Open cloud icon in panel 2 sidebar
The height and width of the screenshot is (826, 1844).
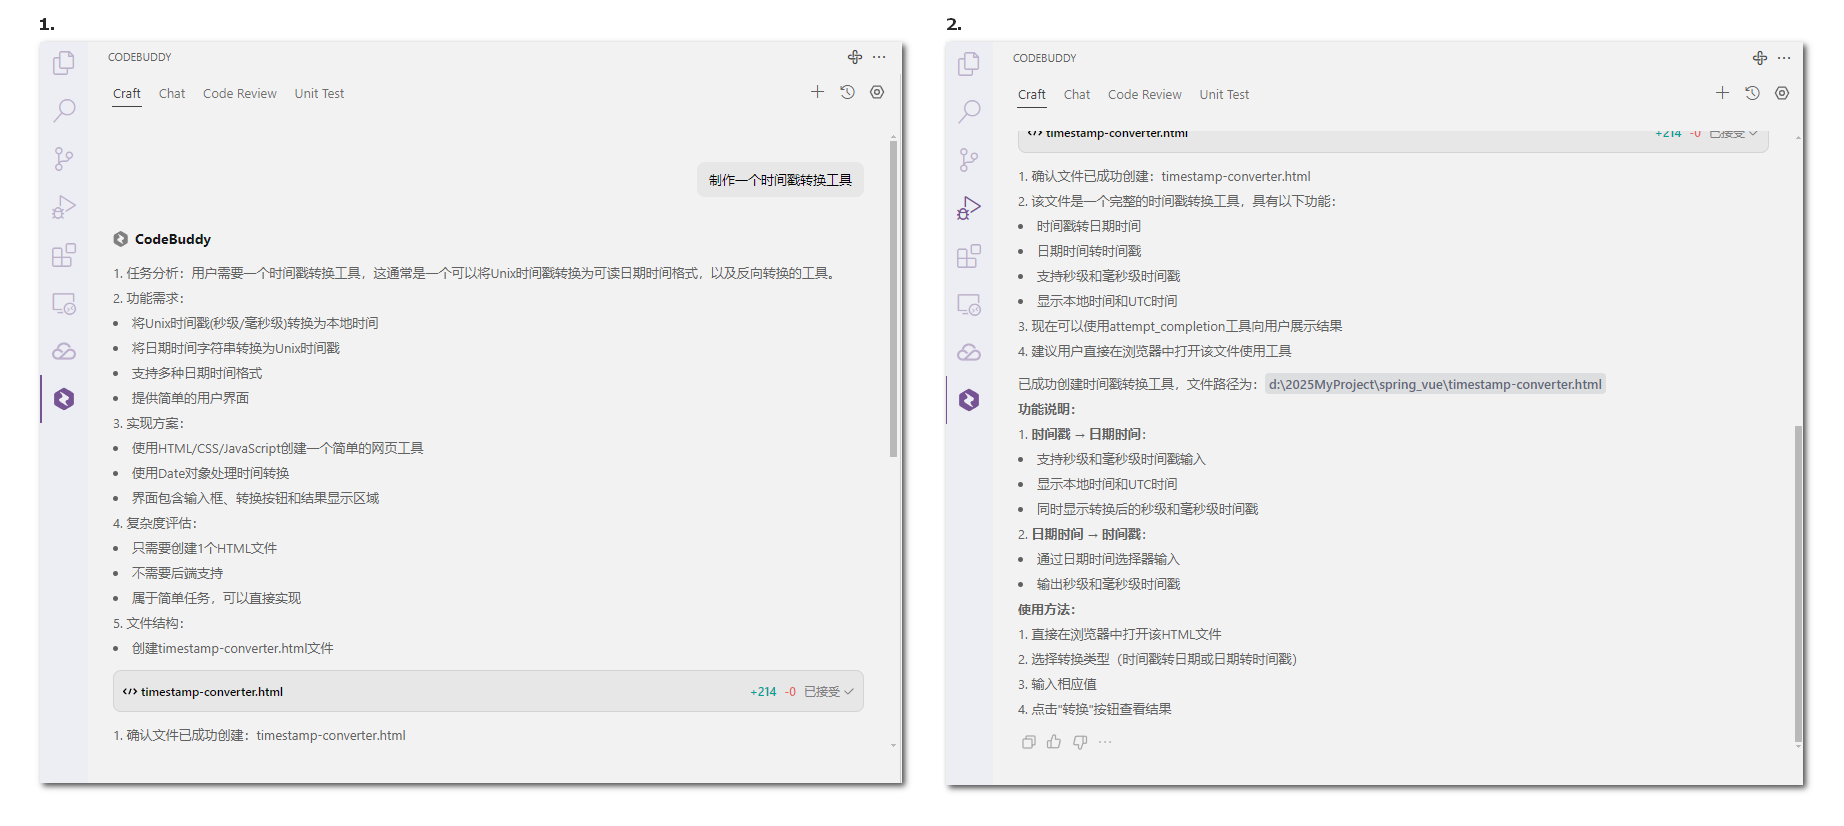coord(969,352)
